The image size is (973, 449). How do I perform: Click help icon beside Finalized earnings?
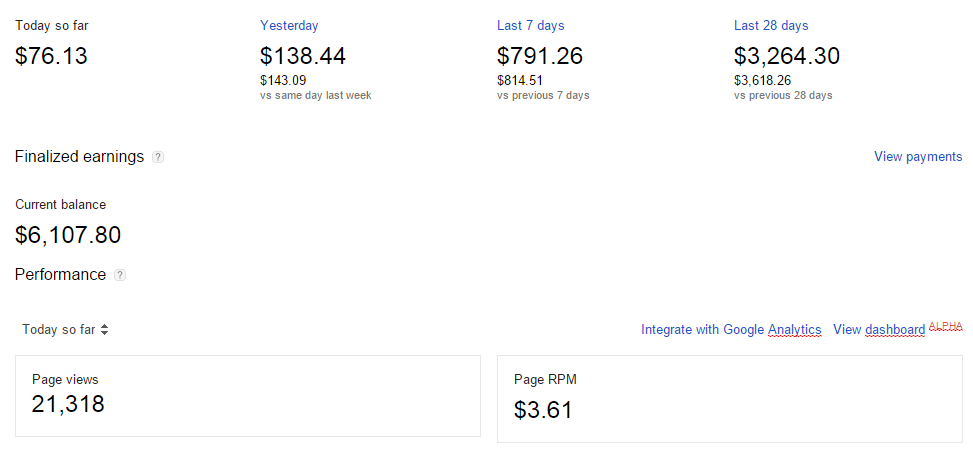158,157
